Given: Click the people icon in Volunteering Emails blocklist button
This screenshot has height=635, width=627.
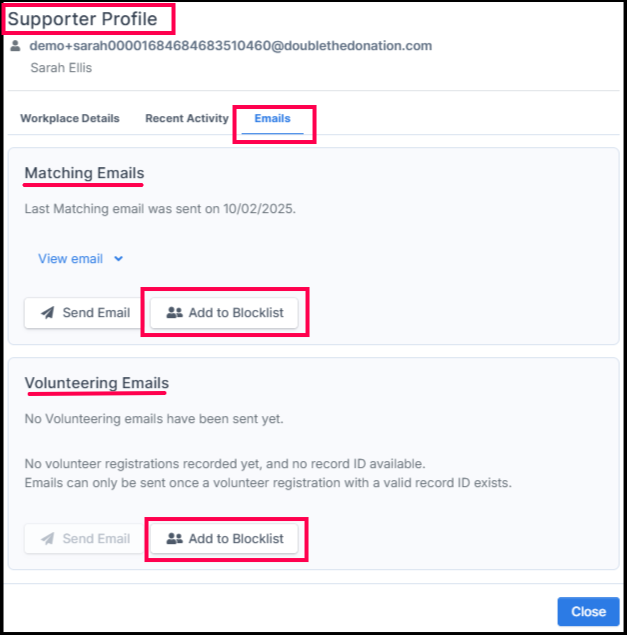Looking at the screenshot, I should (174, 539).
